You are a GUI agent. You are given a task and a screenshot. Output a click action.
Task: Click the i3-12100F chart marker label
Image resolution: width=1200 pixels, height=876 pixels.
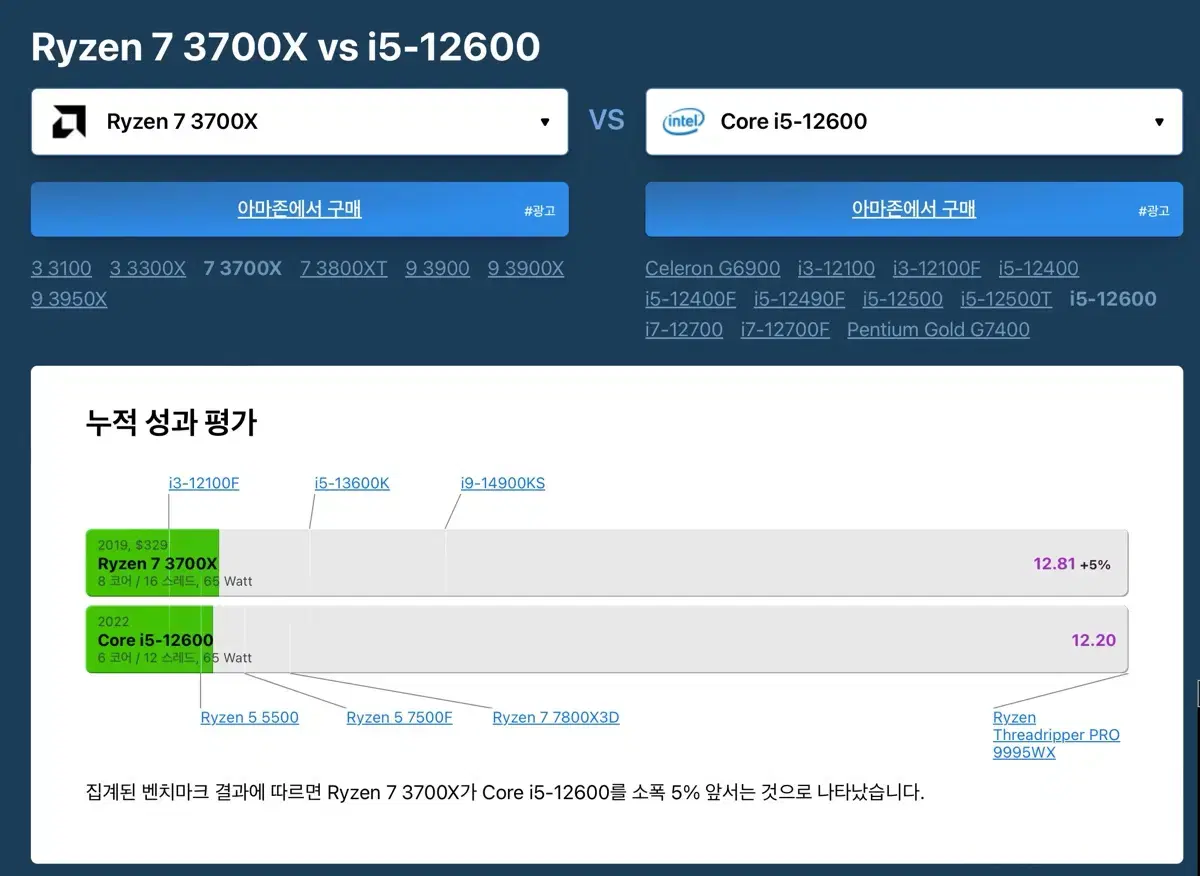[x=204, y=483]
